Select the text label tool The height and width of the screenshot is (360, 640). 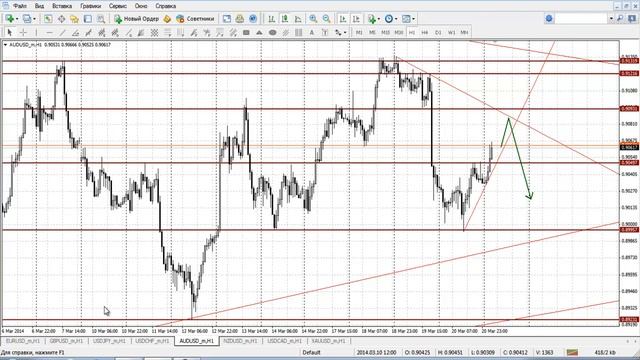325,32
